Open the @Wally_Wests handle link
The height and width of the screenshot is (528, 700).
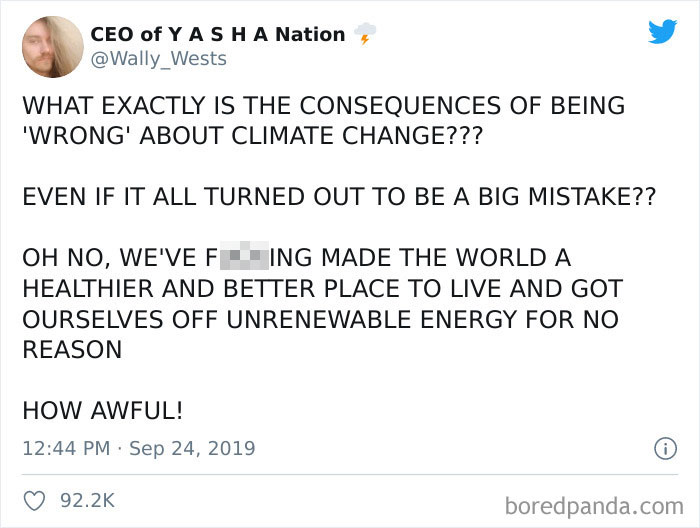158,59
